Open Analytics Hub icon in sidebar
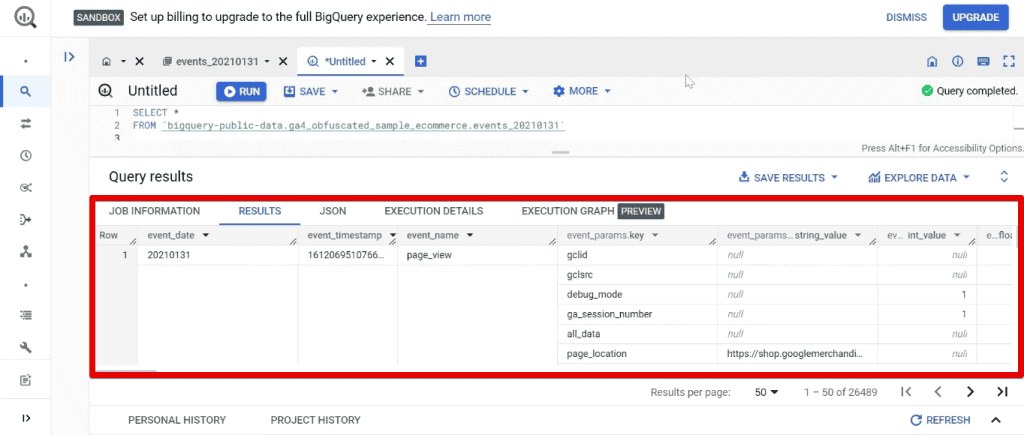 25,187
